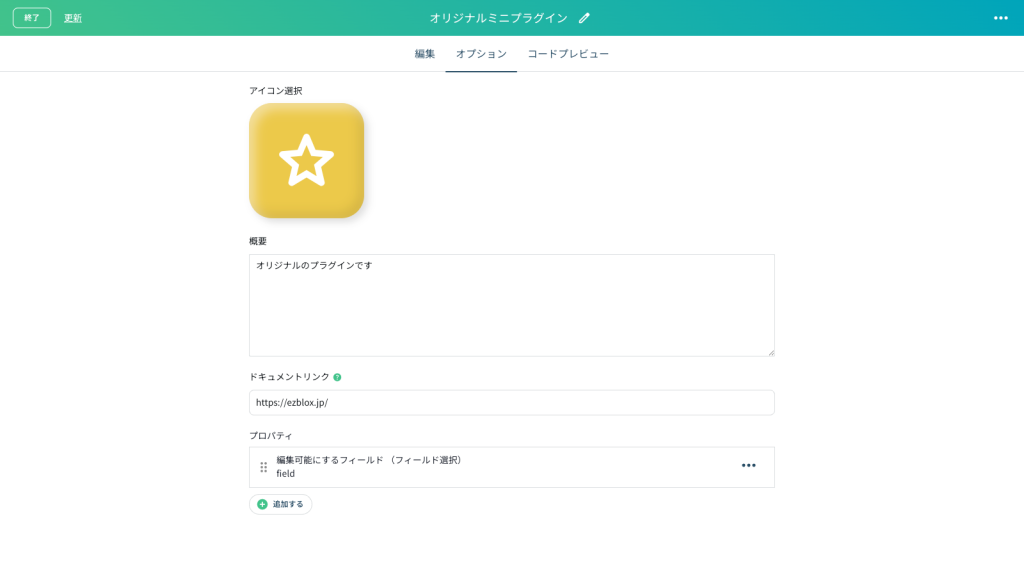This screenshot has height=576, width=1024.
Task: Focus the https://ezblox.jp/ documentation link field
Action: coord(512,402)
